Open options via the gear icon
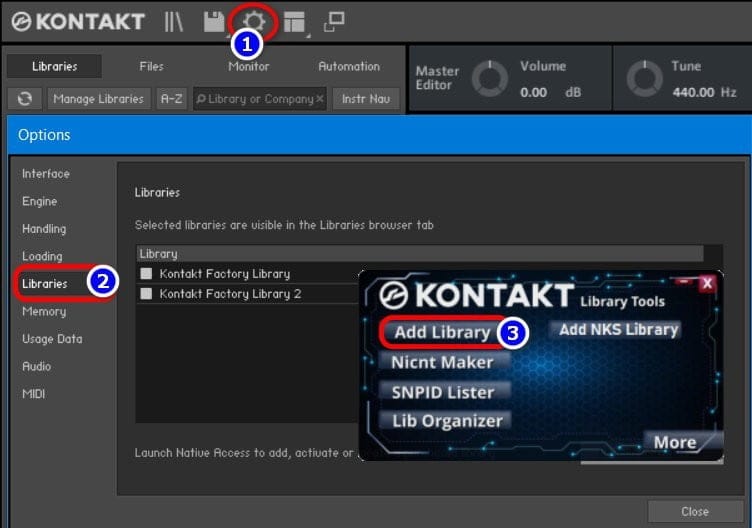Image resolution: width=752 pixels, height=528 pixels. (x=253, y=22)
